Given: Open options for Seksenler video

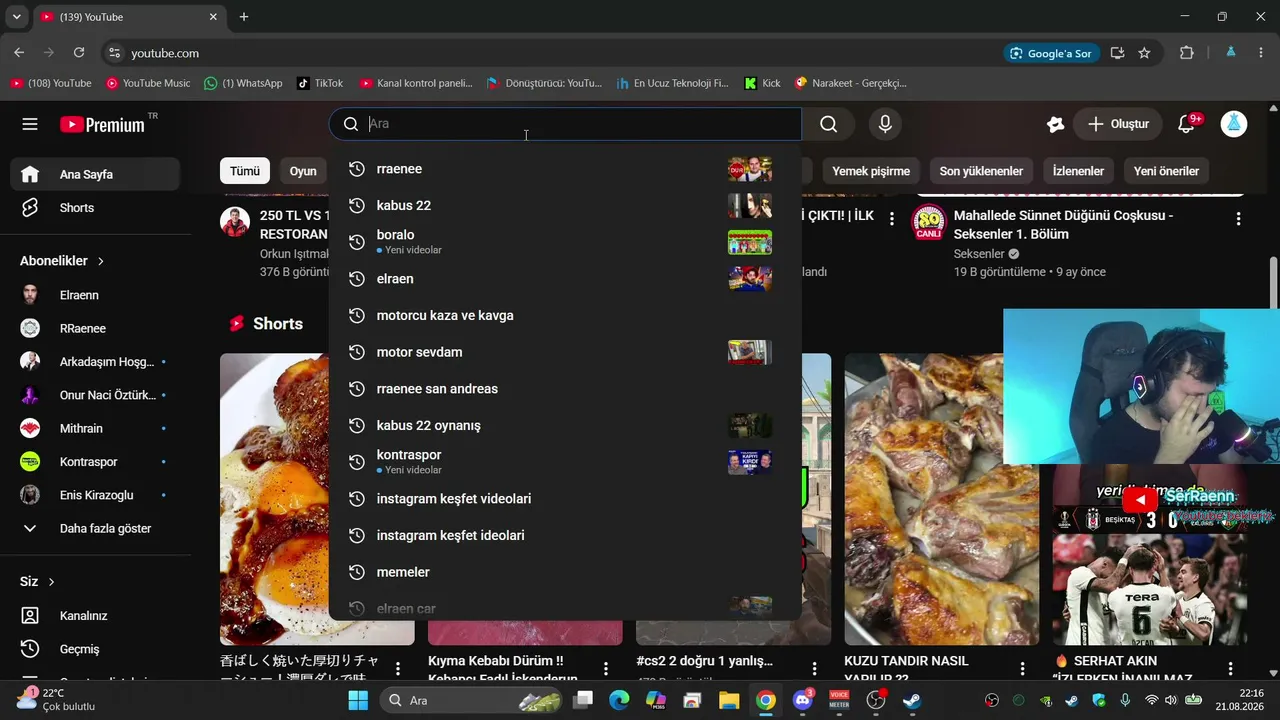Looking at the screenshot, I should [1239, 219].
